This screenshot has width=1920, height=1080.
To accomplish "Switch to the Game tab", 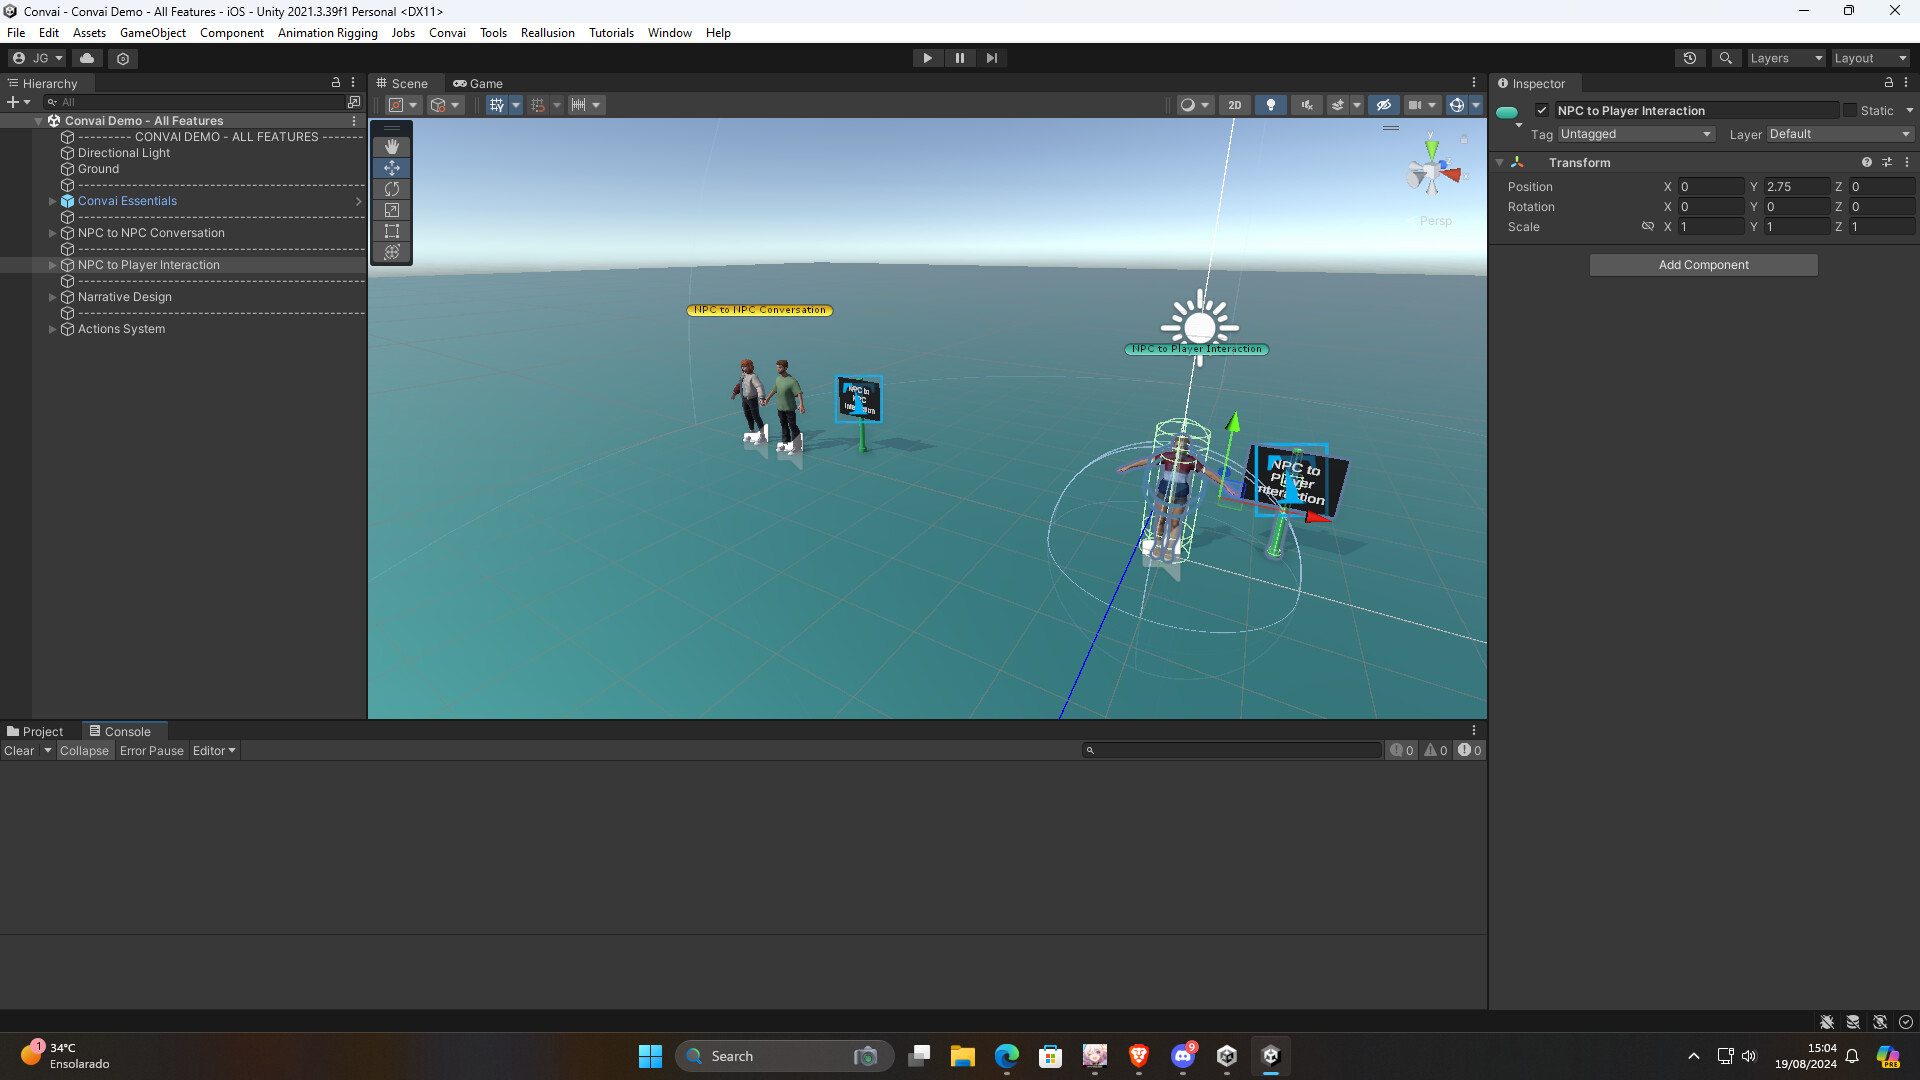I will 478,84.
